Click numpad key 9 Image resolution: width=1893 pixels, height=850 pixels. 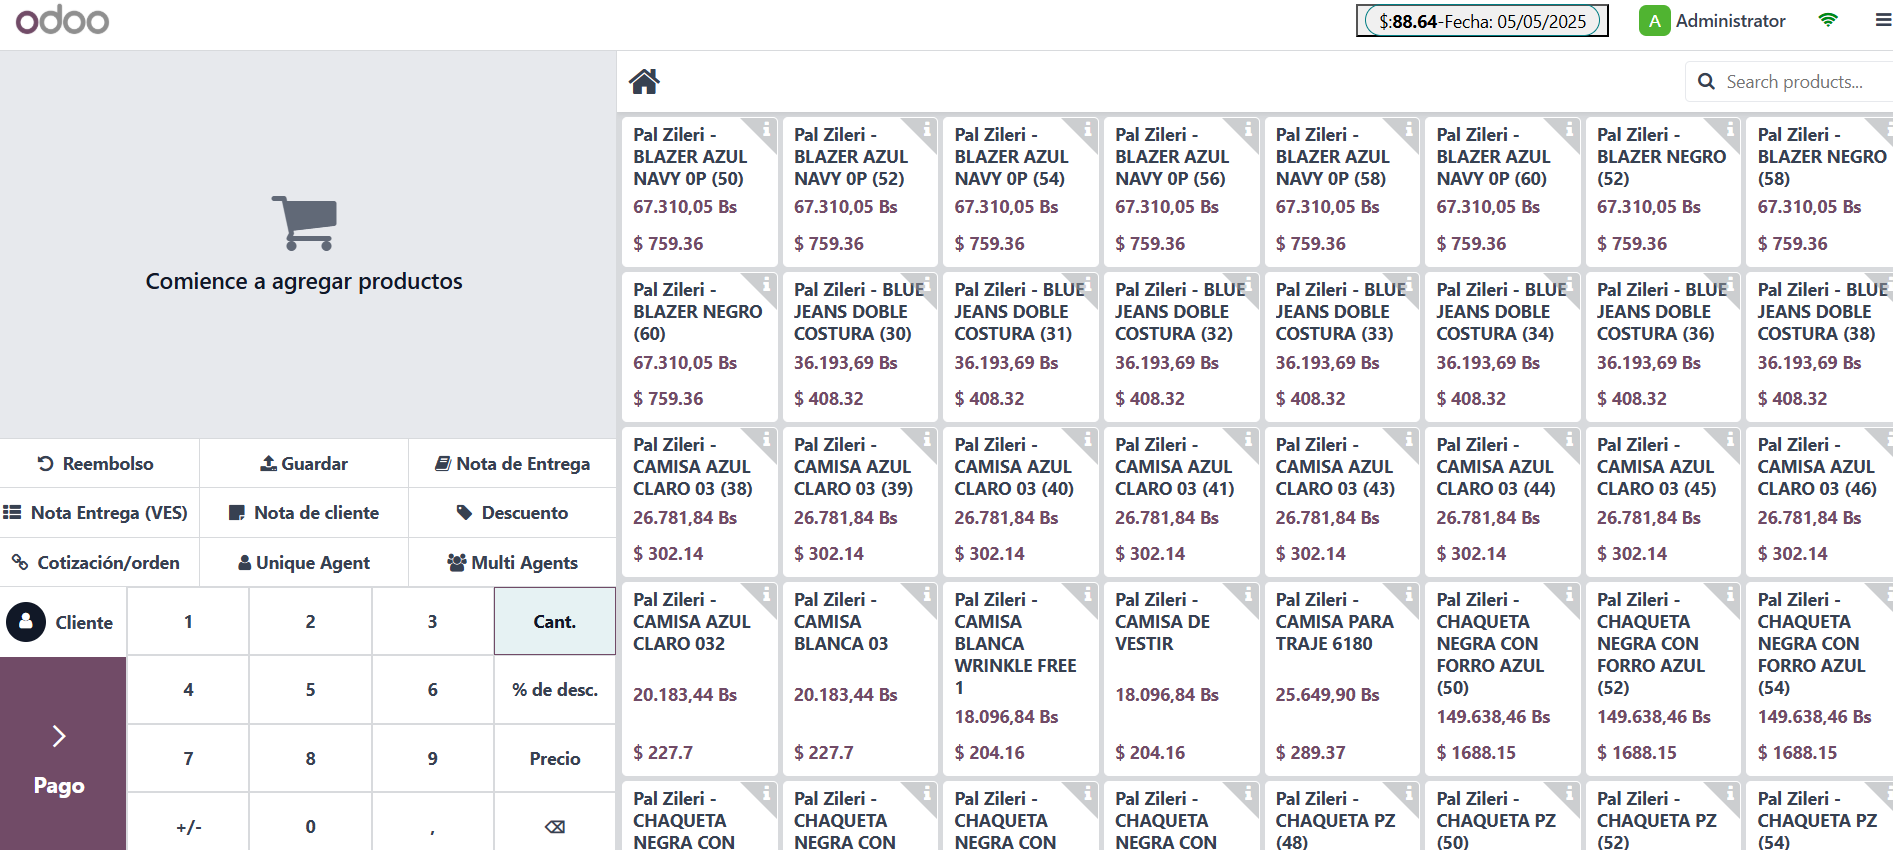point(432,758)
